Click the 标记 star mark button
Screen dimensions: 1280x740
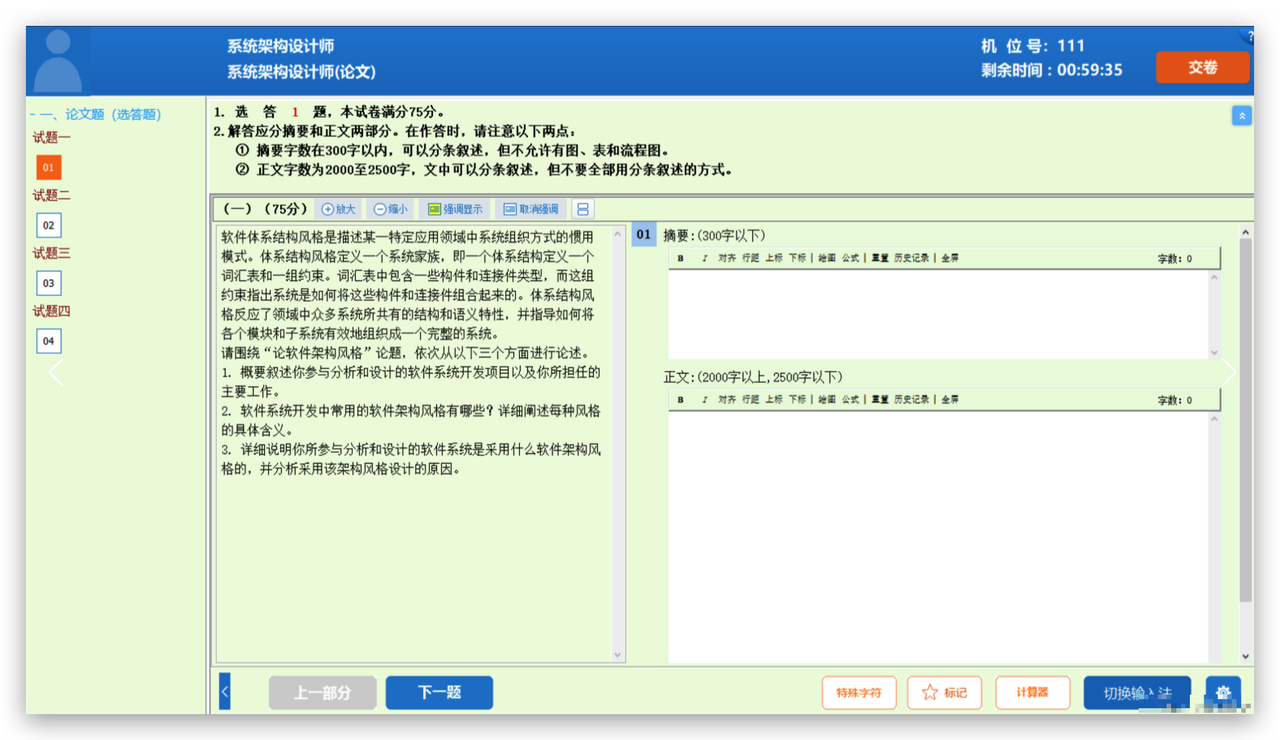pos(944,692)
